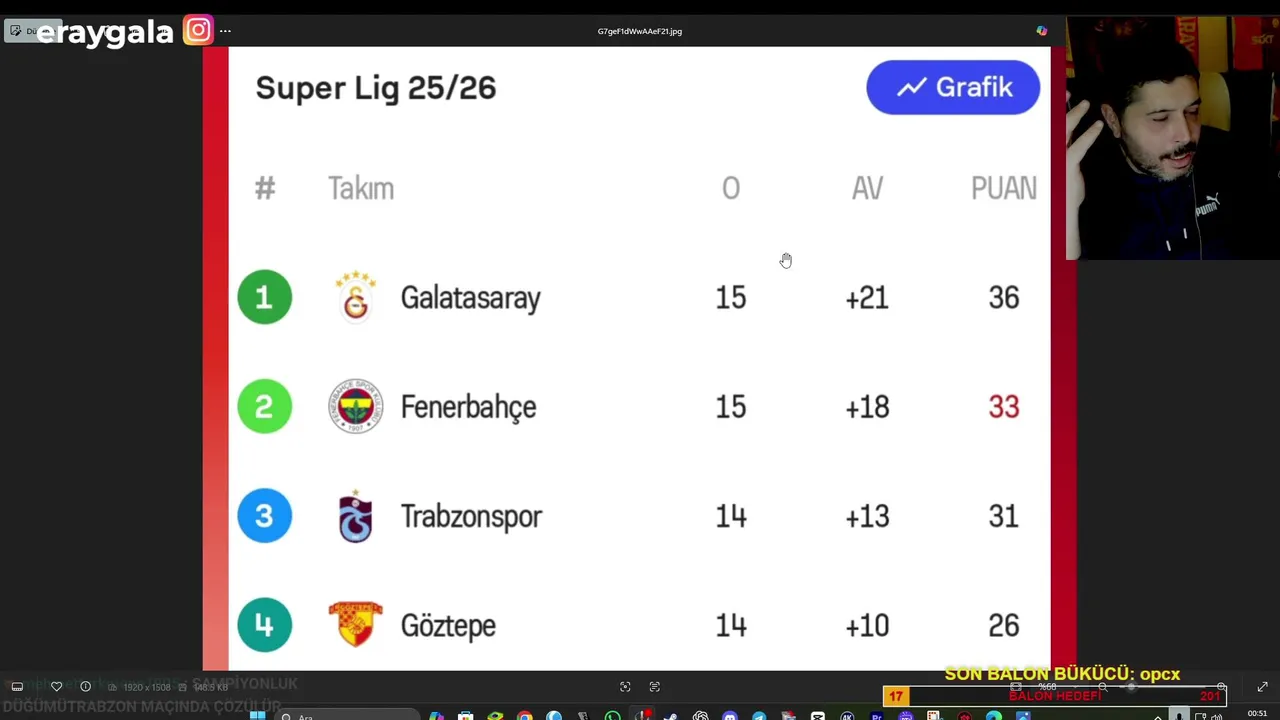Click the visual search scan icon
The height and width of the screenshot is (720, 1280).
625,687
